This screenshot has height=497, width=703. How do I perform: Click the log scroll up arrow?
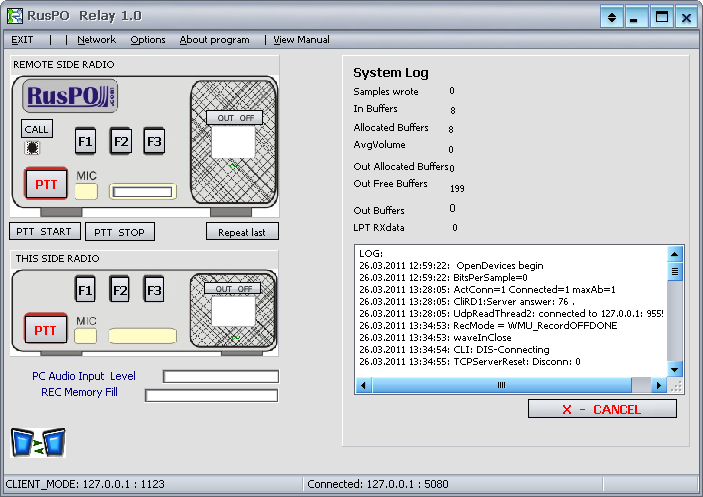pyautogui.click(x=675, y=254)
